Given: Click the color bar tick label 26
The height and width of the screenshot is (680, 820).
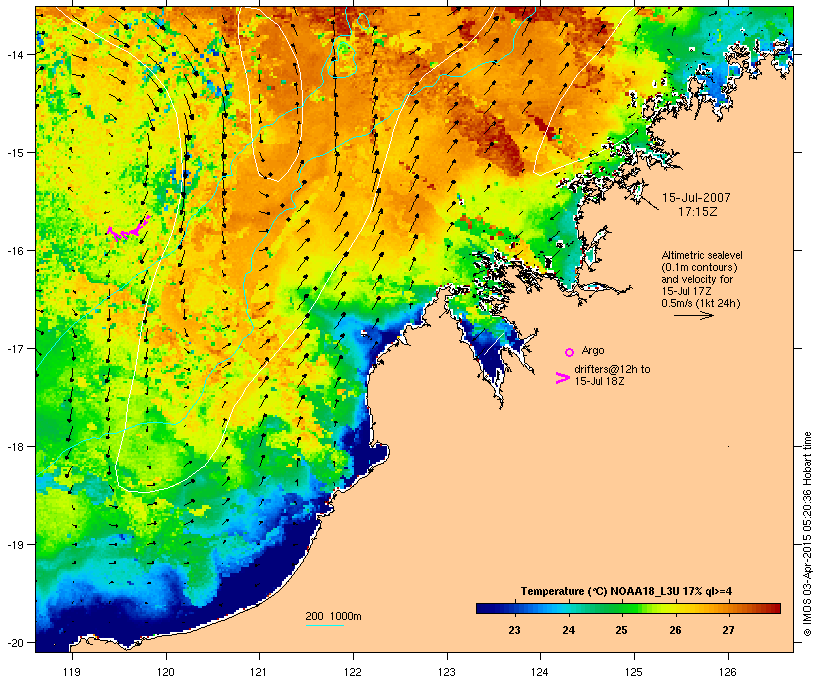Looking at the screenshot, I should [x=675, y=630].
